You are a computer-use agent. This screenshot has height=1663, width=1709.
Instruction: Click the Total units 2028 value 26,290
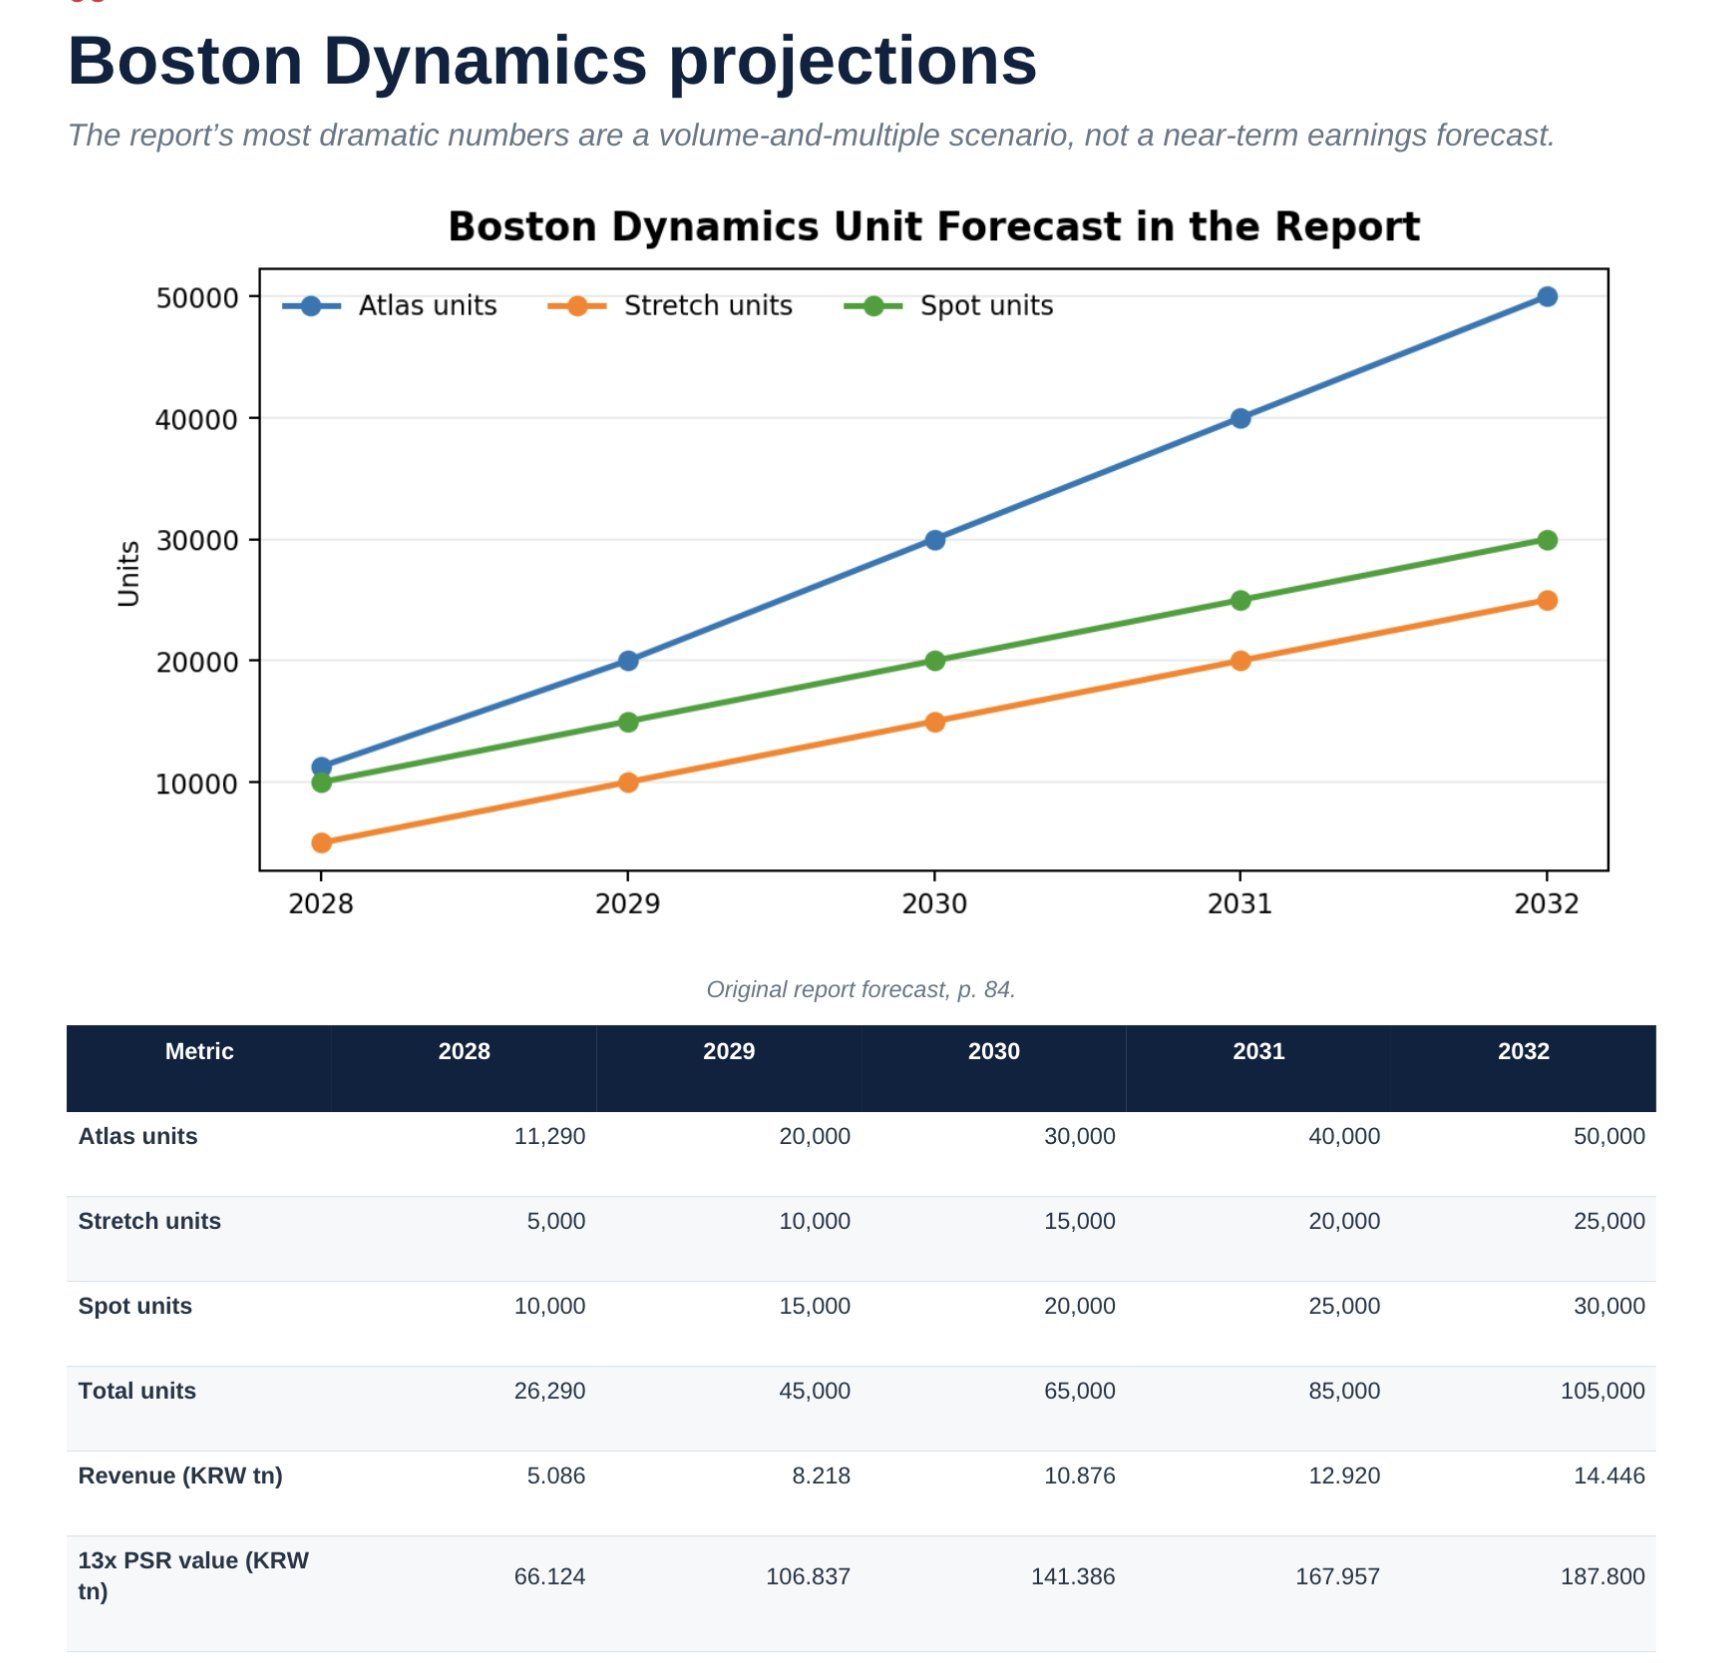[x=550, y=1392]
